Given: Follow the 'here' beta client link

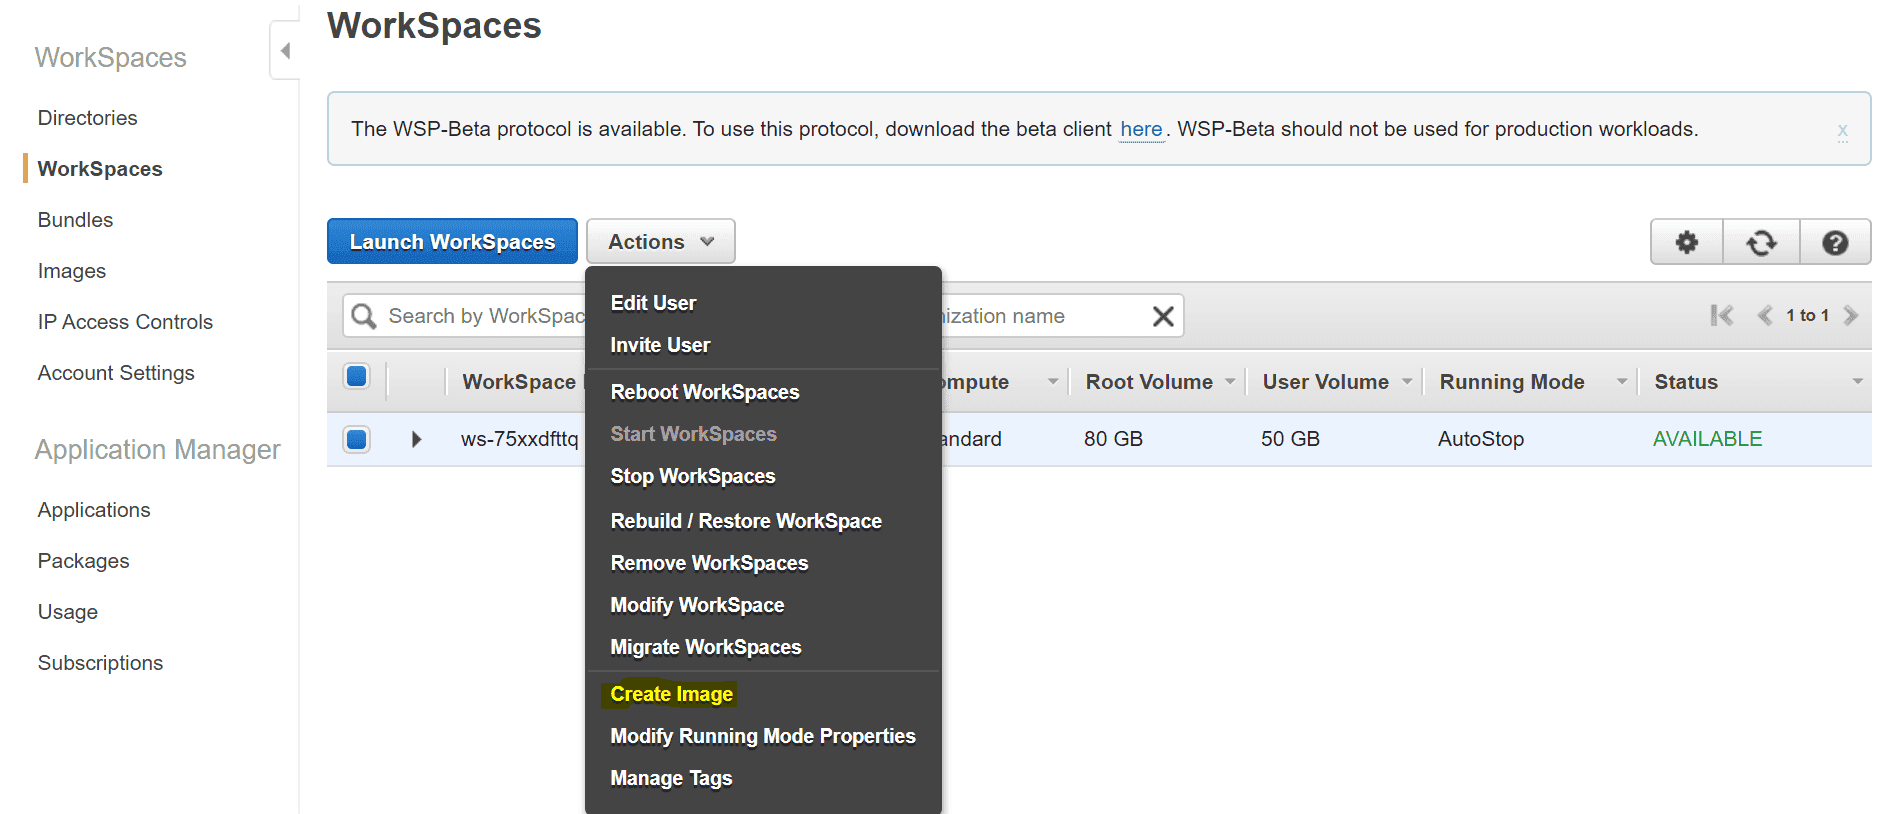Looking at the screenshot, I should pyautogui.click(x=1140, y=129).
